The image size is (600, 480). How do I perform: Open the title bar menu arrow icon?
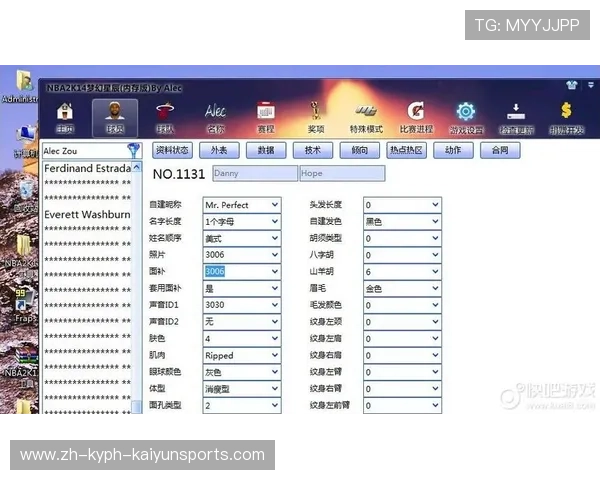[591, 85]
